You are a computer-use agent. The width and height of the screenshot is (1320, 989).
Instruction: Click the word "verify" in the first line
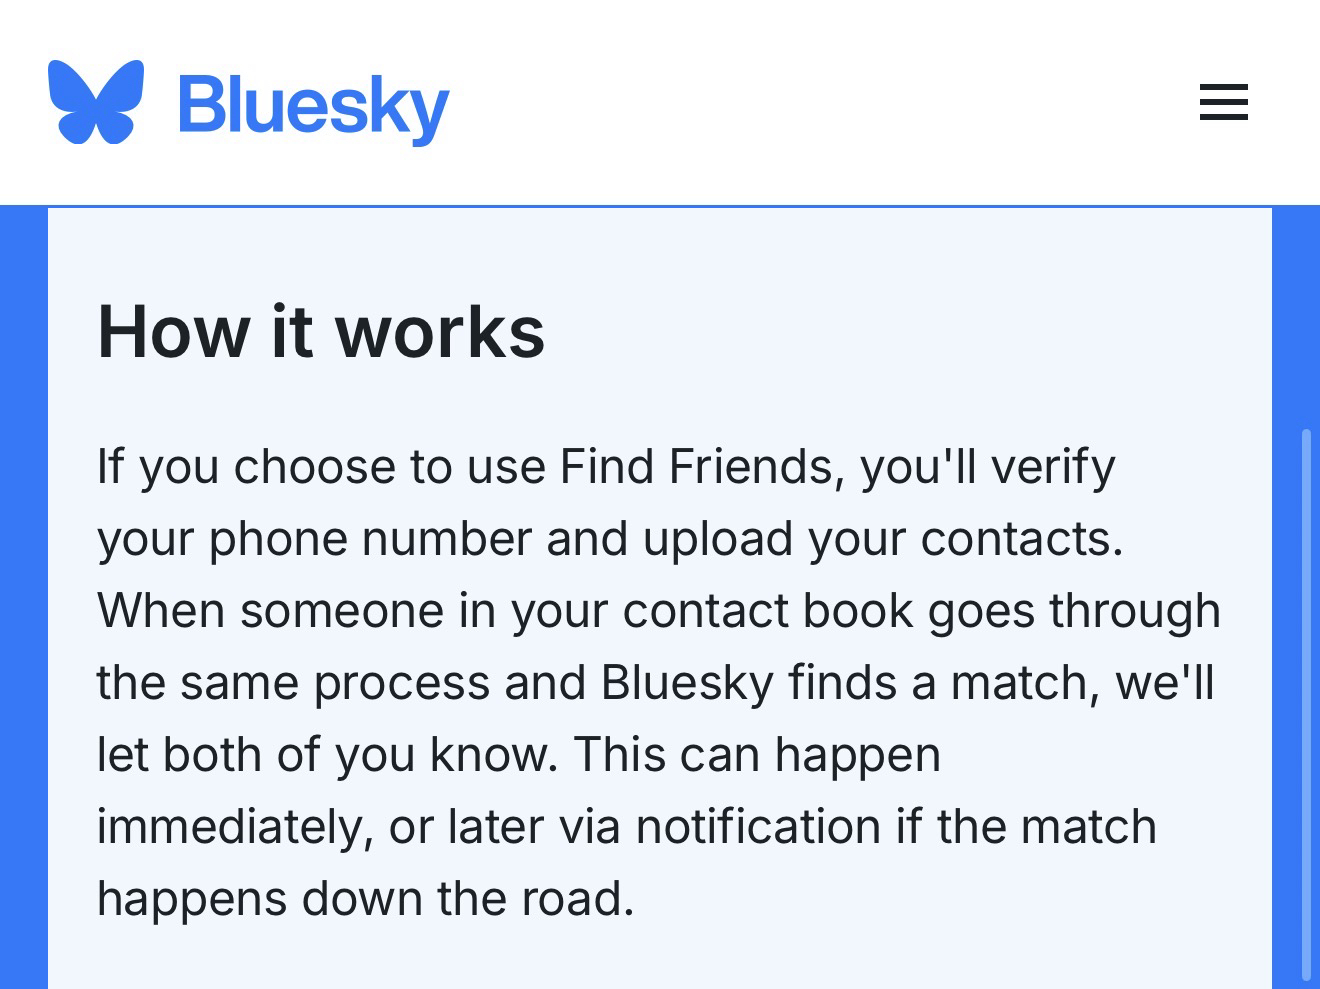click(x=1052, y=466)
